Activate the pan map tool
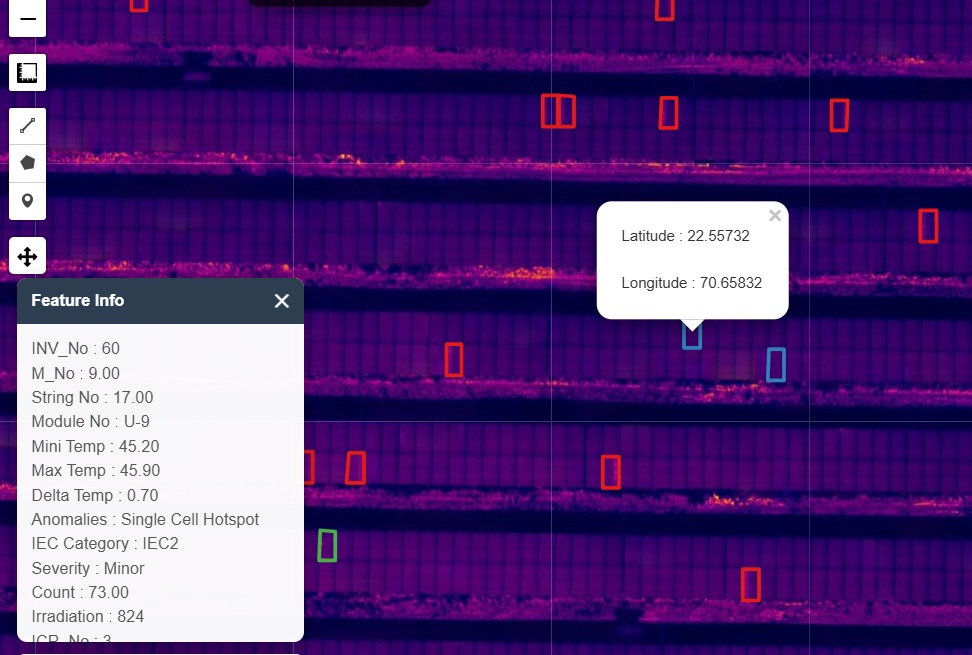 tap(27, 255)
